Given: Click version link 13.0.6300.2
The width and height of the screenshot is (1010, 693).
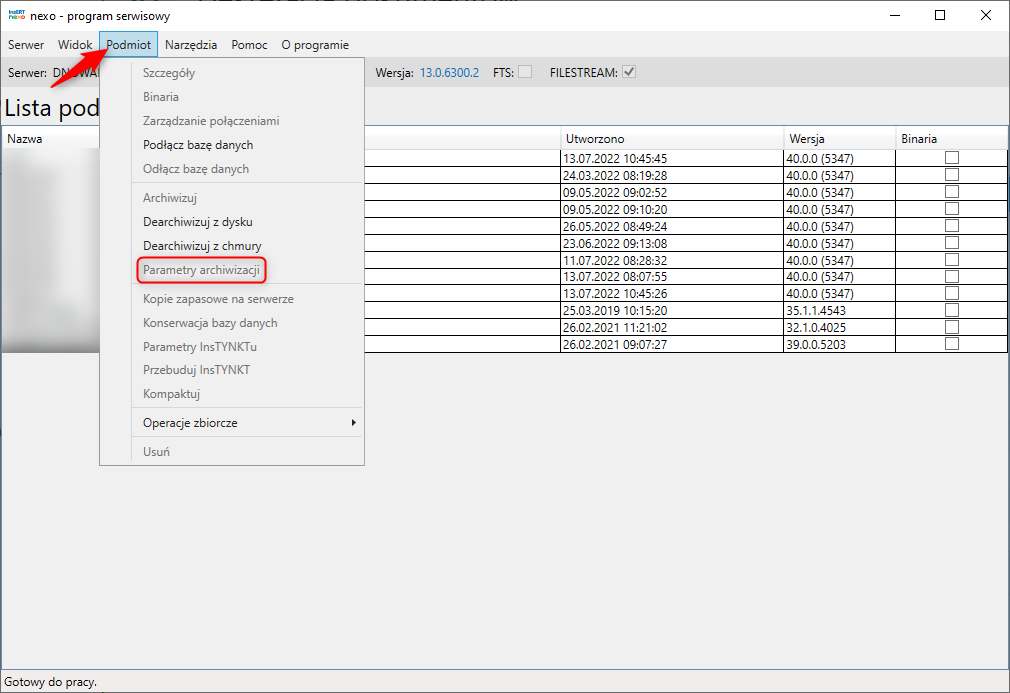Looking at the screenshot, I should [450, 73].
